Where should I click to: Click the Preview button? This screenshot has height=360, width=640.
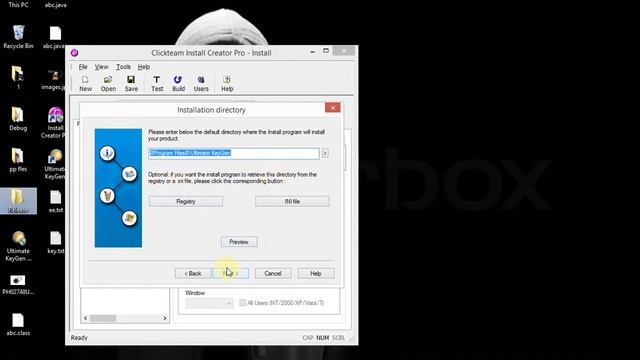239,242
